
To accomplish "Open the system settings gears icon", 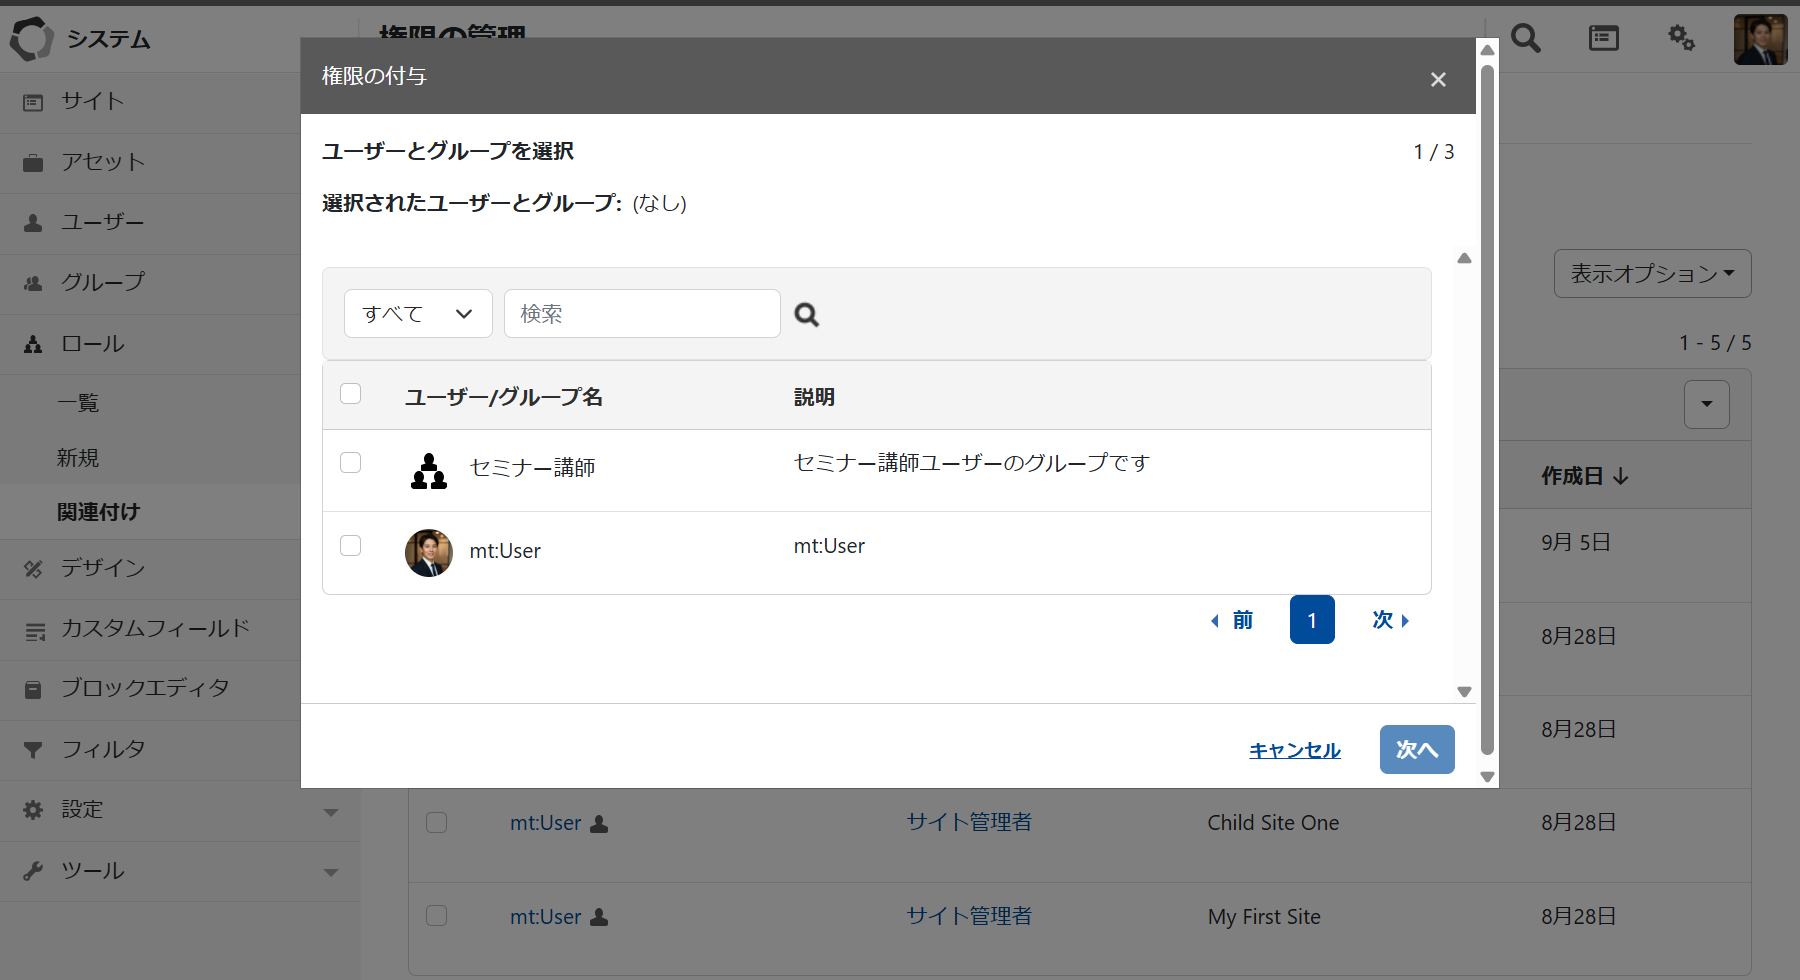I will (1681, 39).
